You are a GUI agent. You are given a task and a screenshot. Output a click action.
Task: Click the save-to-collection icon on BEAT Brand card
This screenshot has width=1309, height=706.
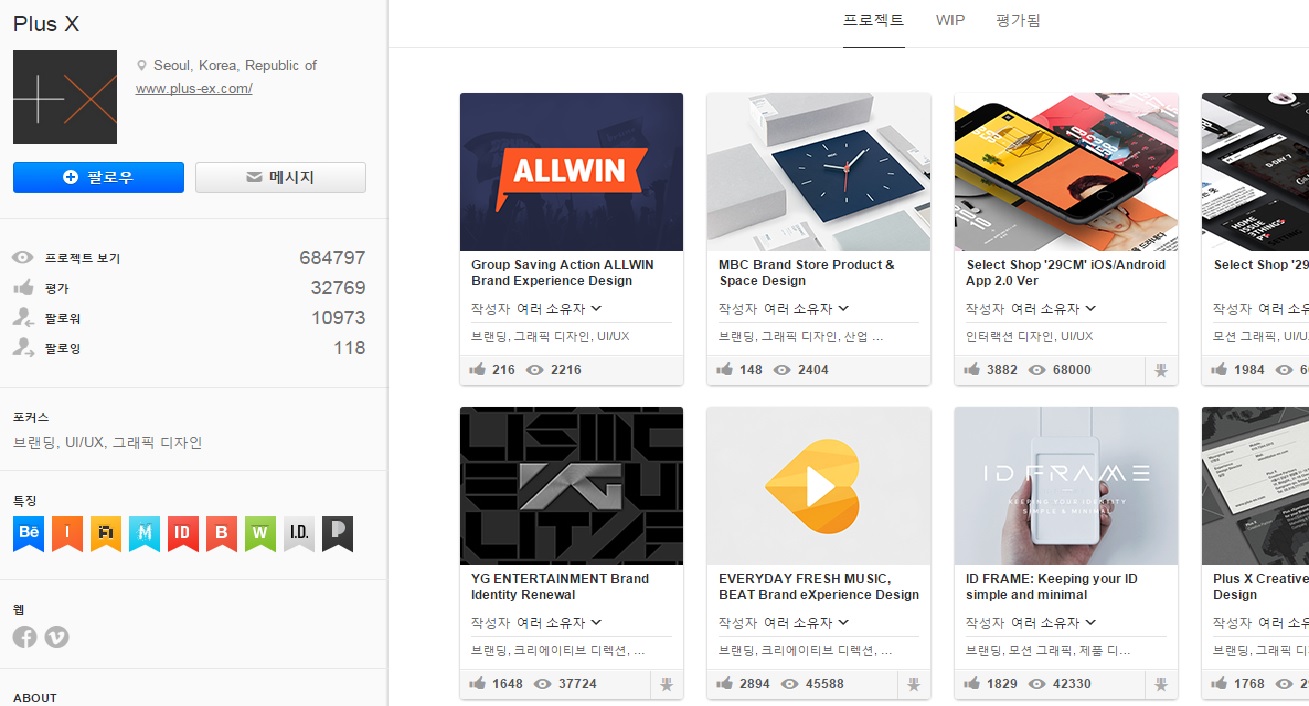[x=914, y=684]
